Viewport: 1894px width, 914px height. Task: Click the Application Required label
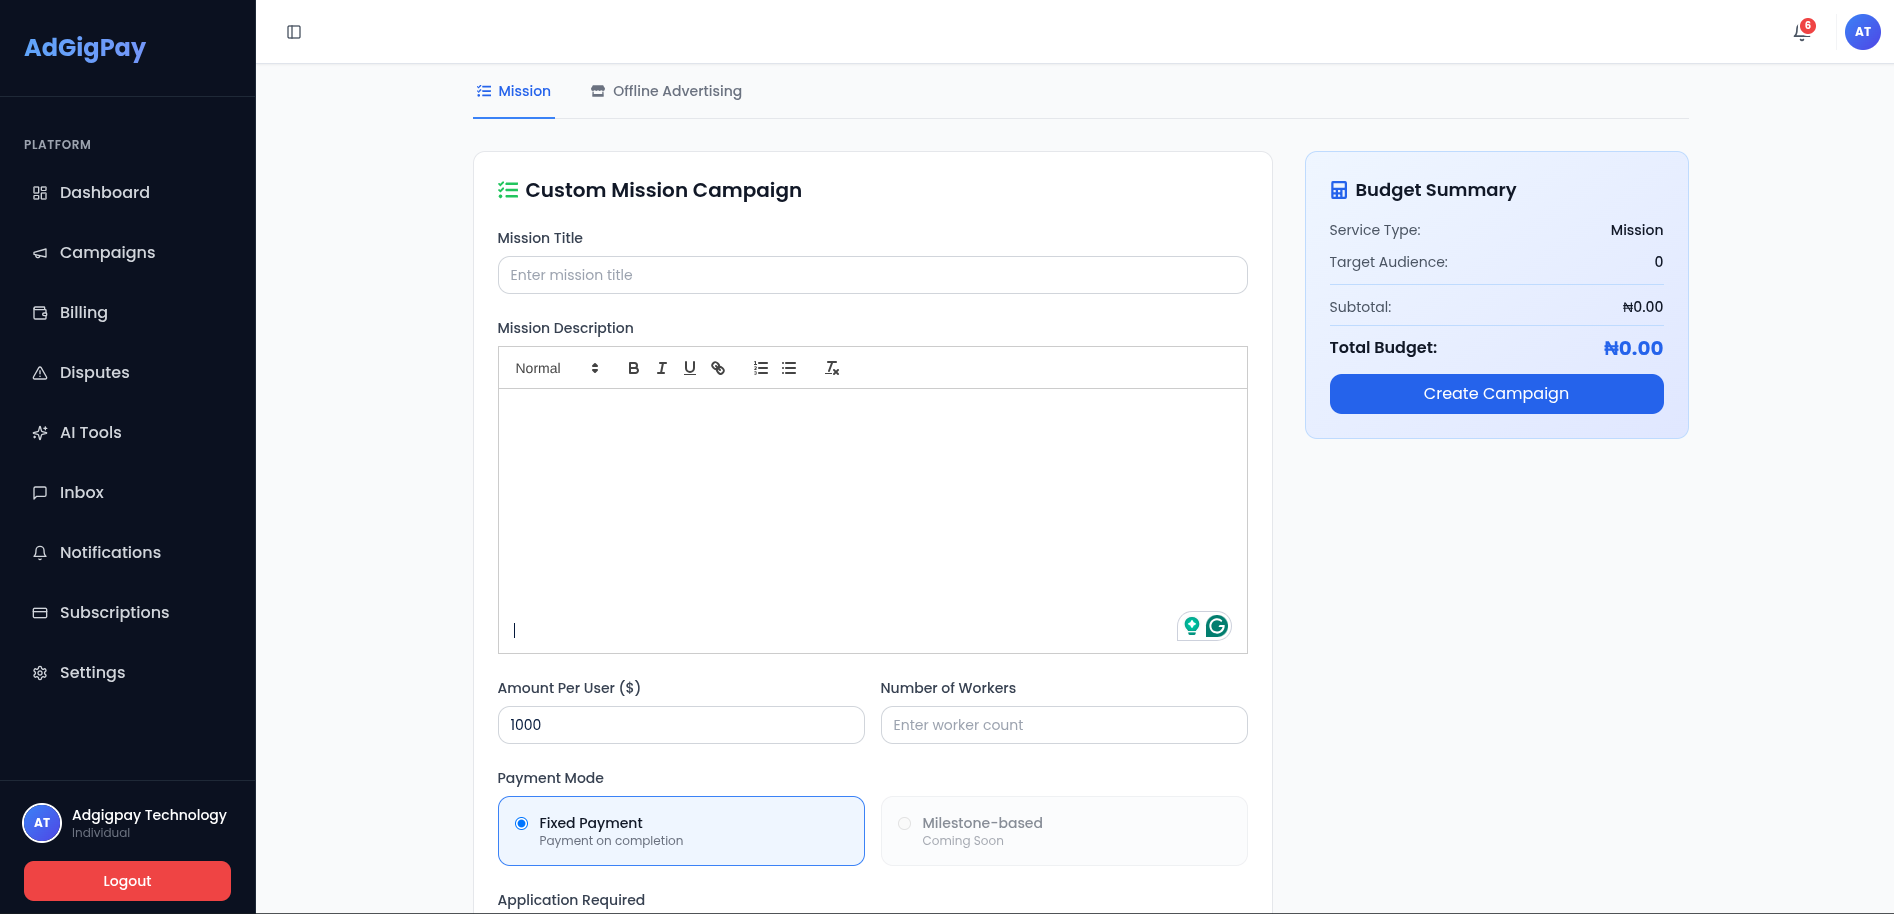click(x=571, y=900)
